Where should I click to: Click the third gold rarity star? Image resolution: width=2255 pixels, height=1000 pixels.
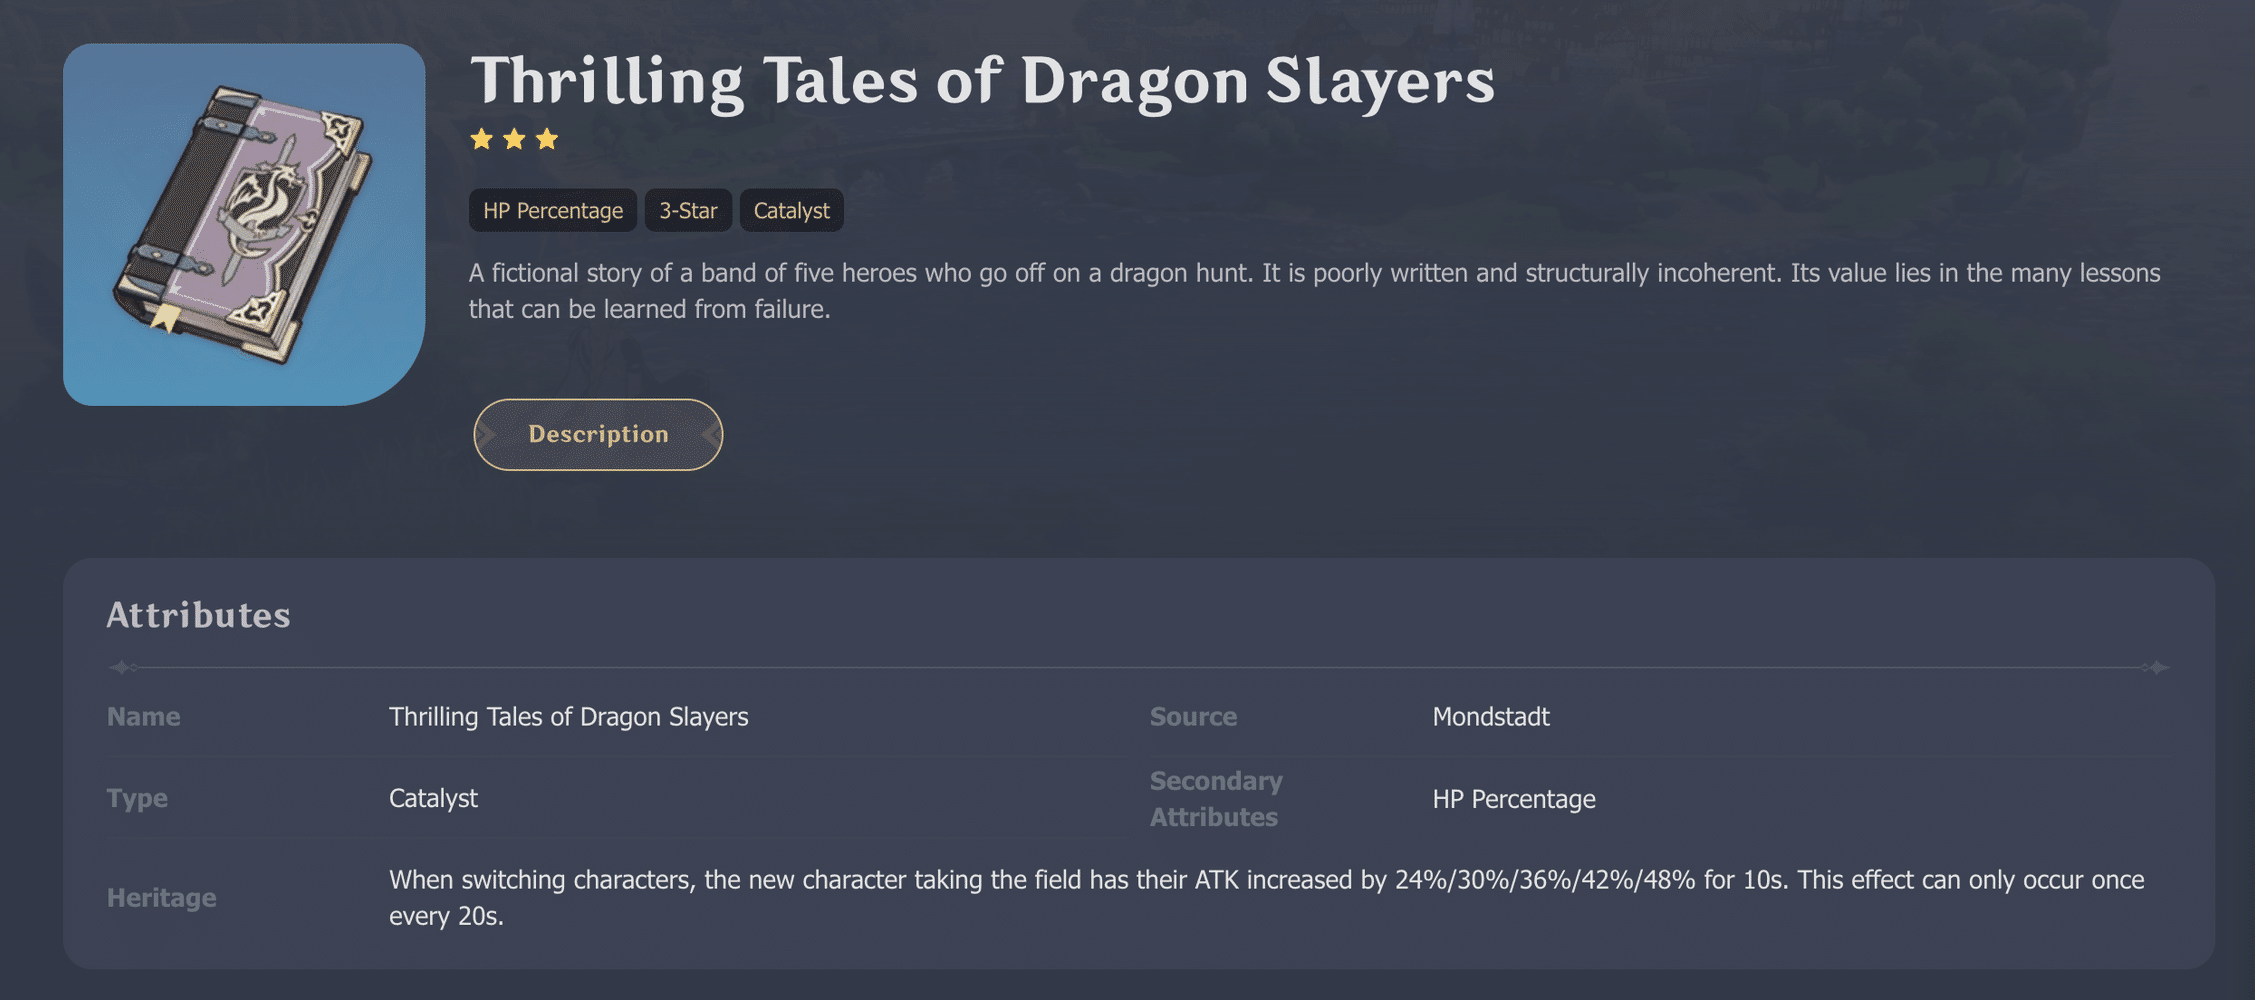tap(547, 139)
